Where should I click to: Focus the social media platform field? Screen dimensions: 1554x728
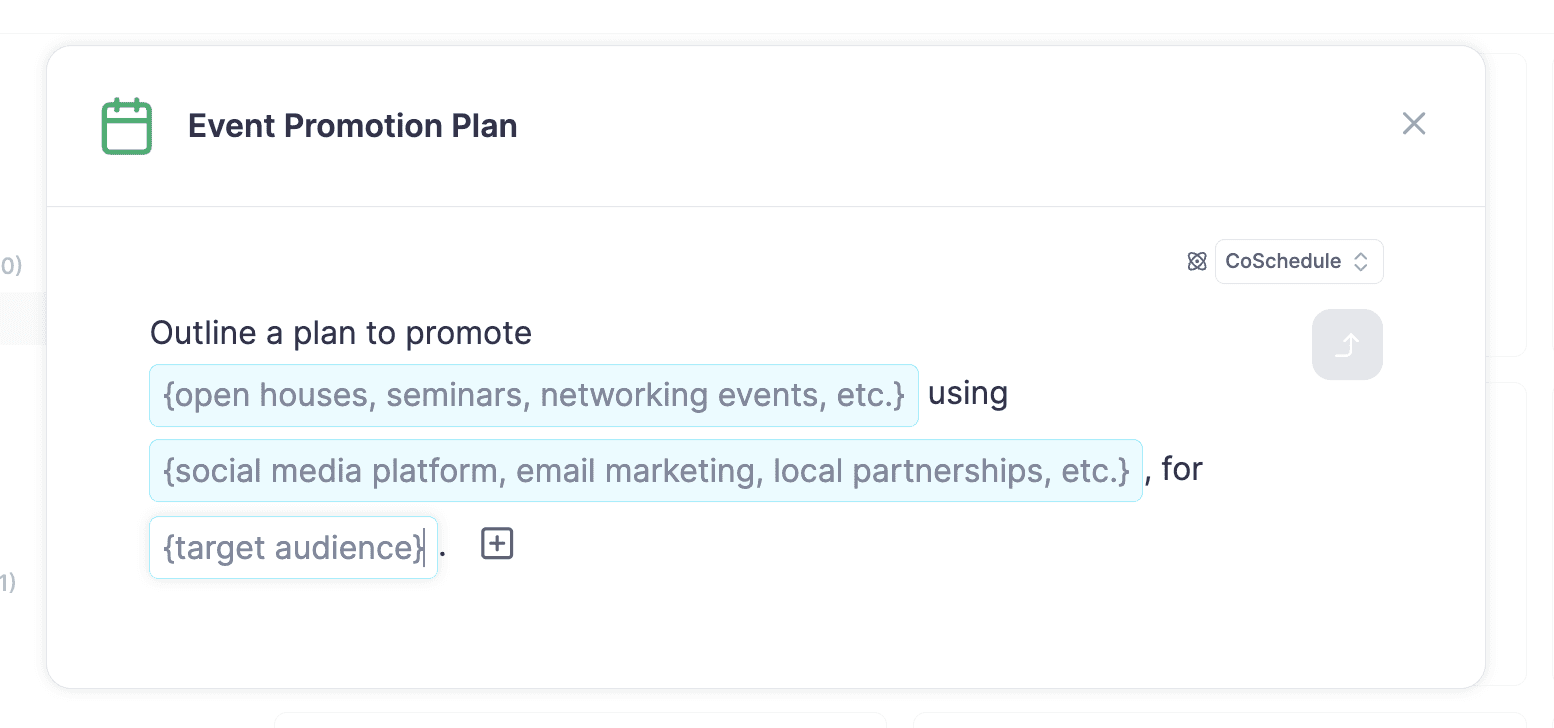point(645,471)
